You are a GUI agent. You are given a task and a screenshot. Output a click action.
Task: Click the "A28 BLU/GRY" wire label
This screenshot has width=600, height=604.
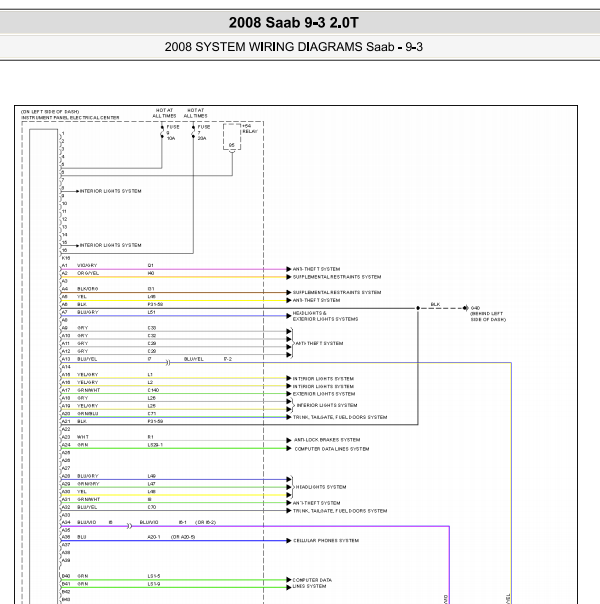pyautogui.click(x=80, y=476)
